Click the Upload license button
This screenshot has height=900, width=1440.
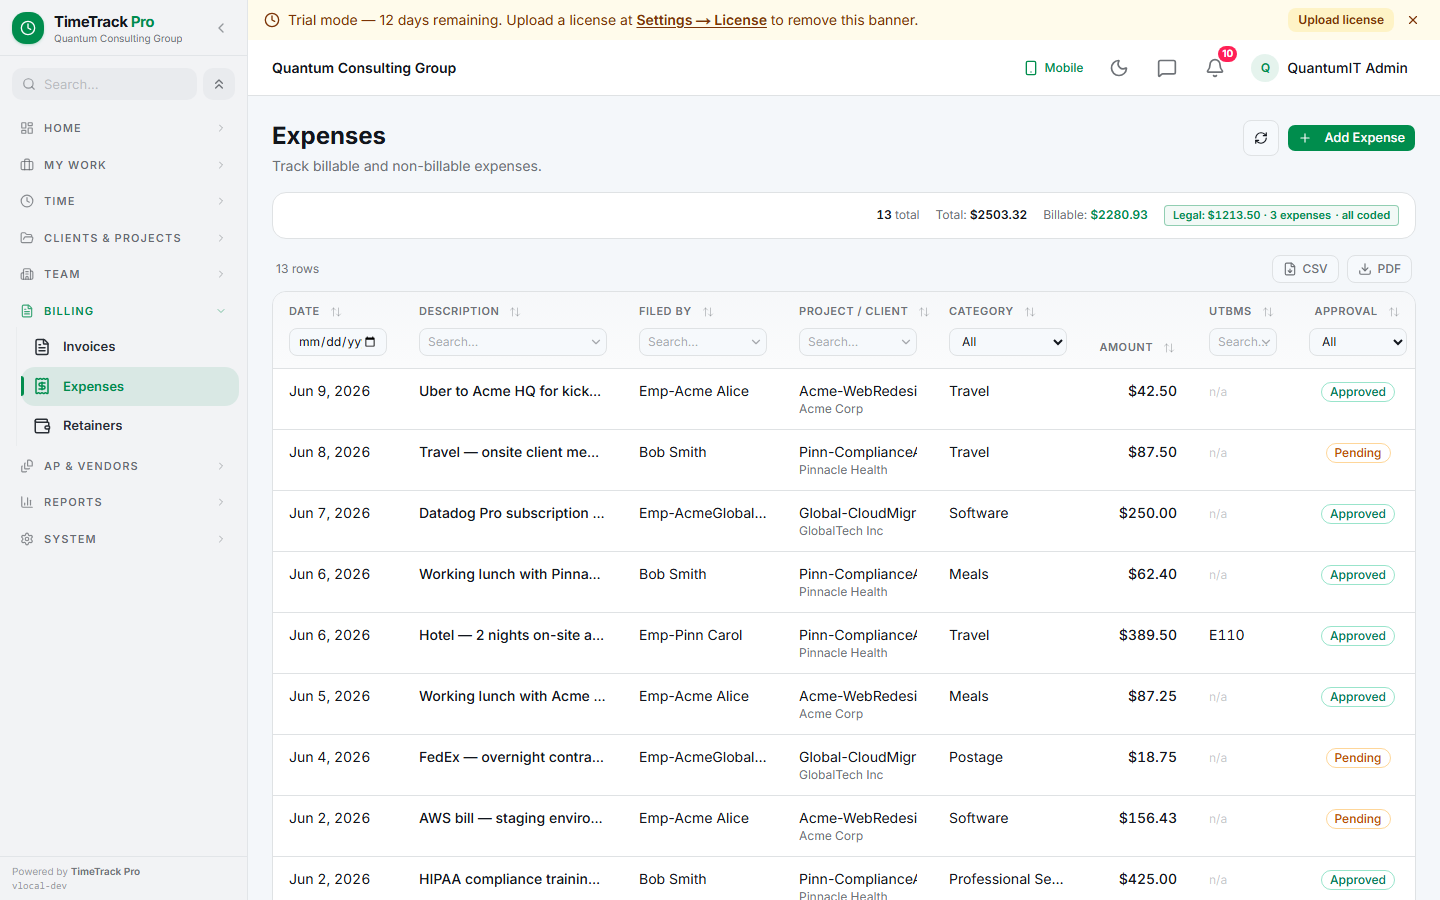pyautogui.click(x=1340, y=20)
